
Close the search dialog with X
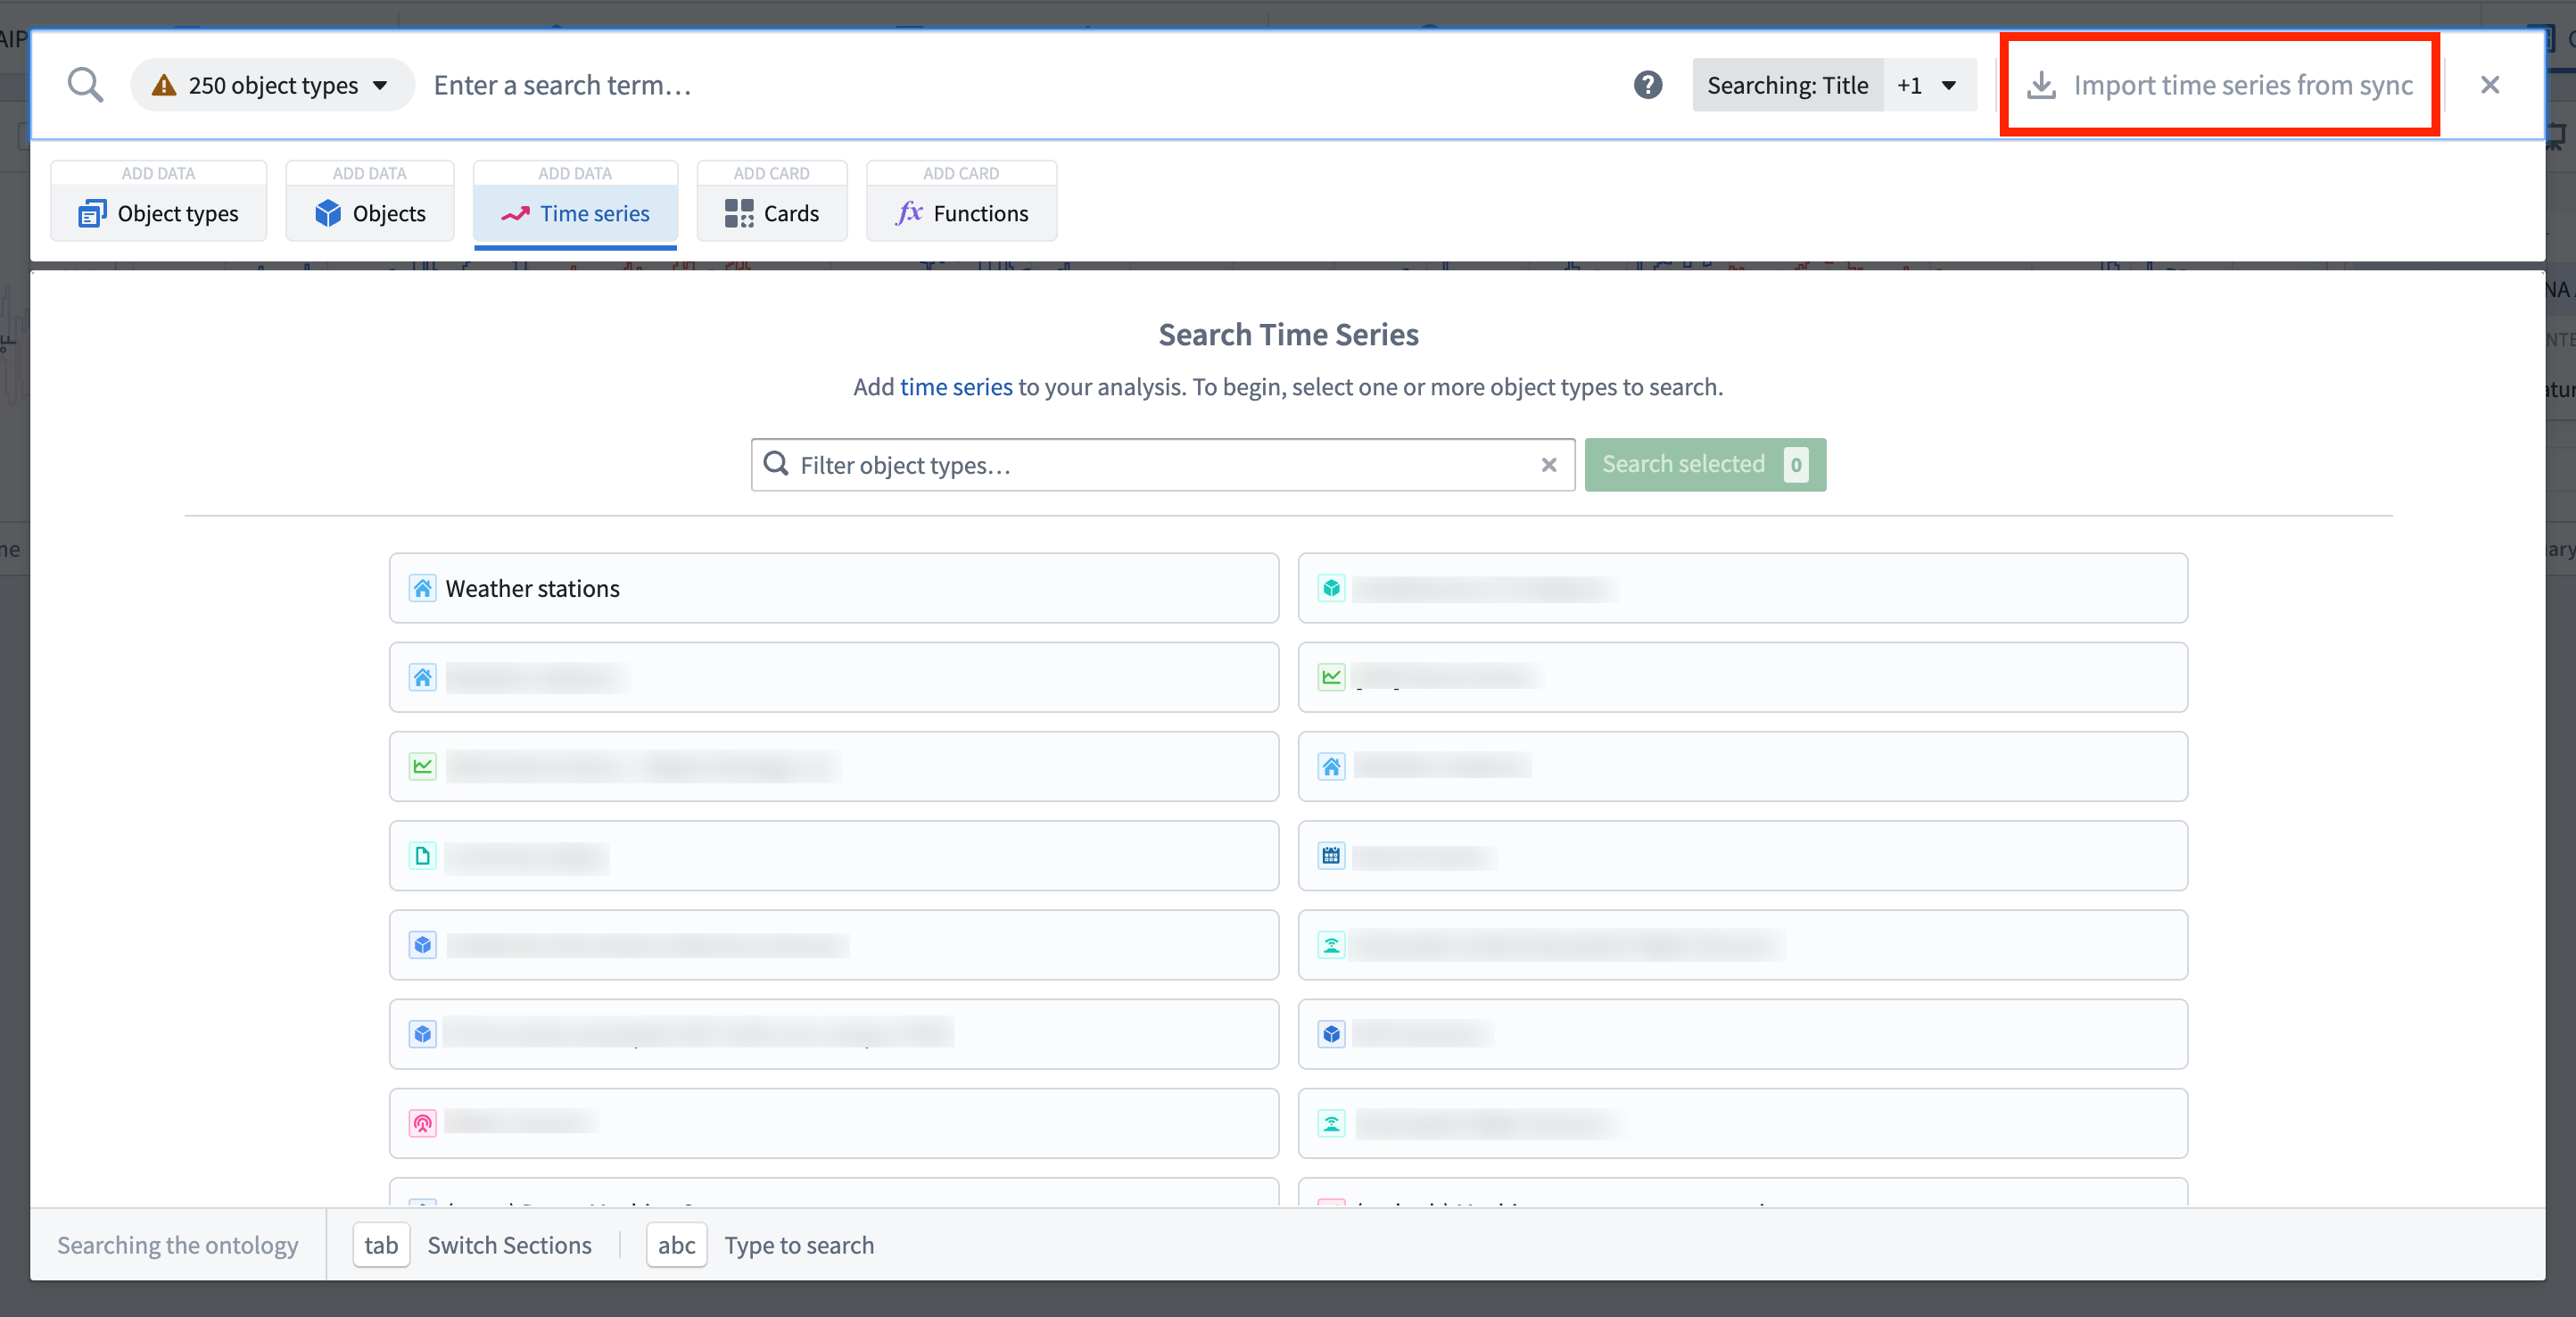(2489, 85)
